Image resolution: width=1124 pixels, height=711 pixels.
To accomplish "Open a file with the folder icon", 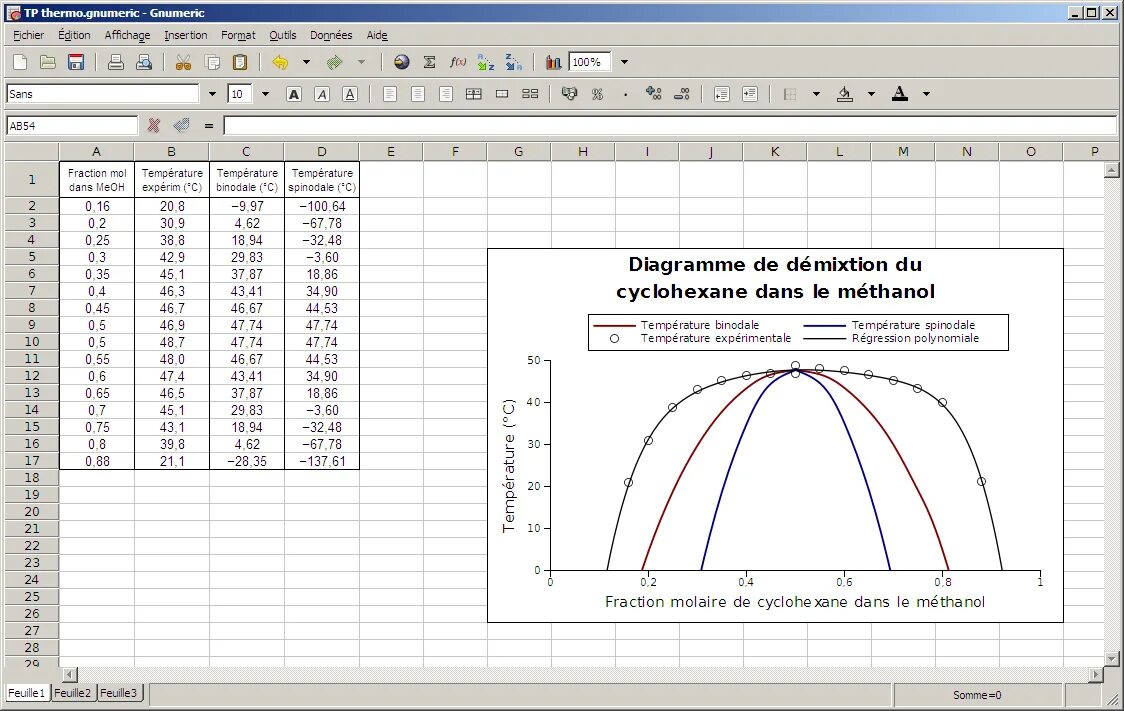I will [47, 62].
